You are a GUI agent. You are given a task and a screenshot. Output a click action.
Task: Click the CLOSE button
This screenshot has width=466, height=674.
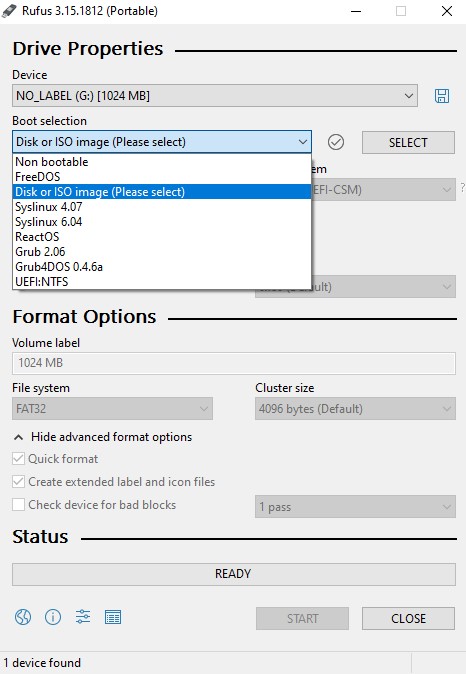click(408, 619)
